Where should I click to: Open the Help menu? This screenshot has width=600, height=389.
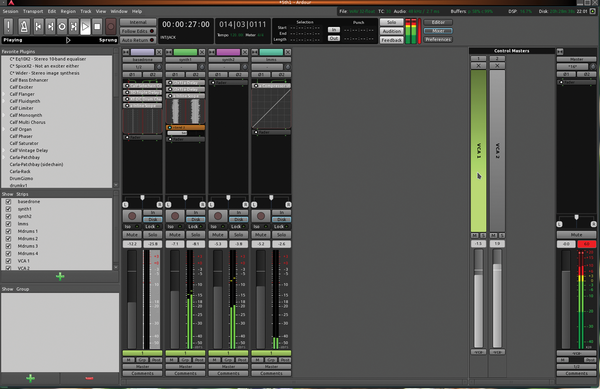[x=137, y=11]
